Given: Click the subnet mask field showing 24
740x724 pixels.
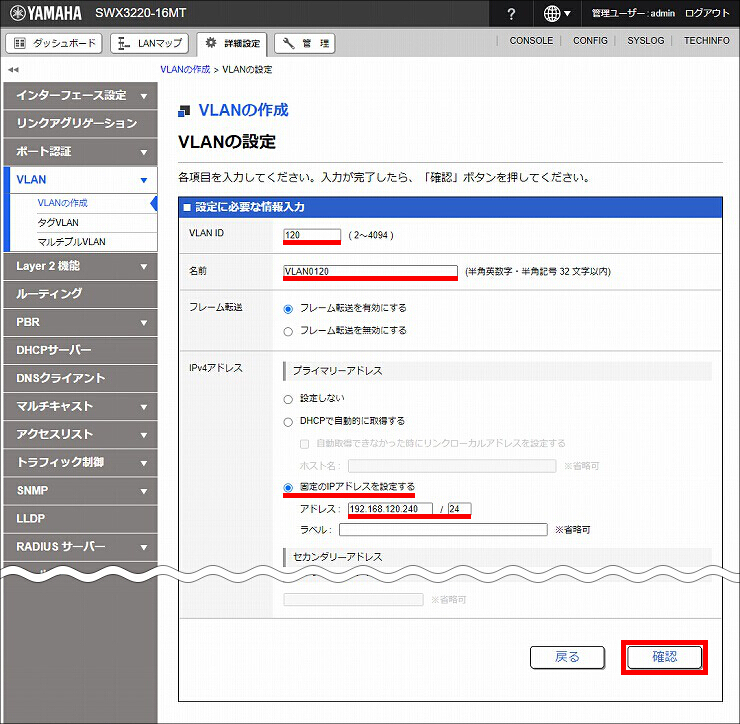Looking at the screenshot, I should (x=460, y=509).
